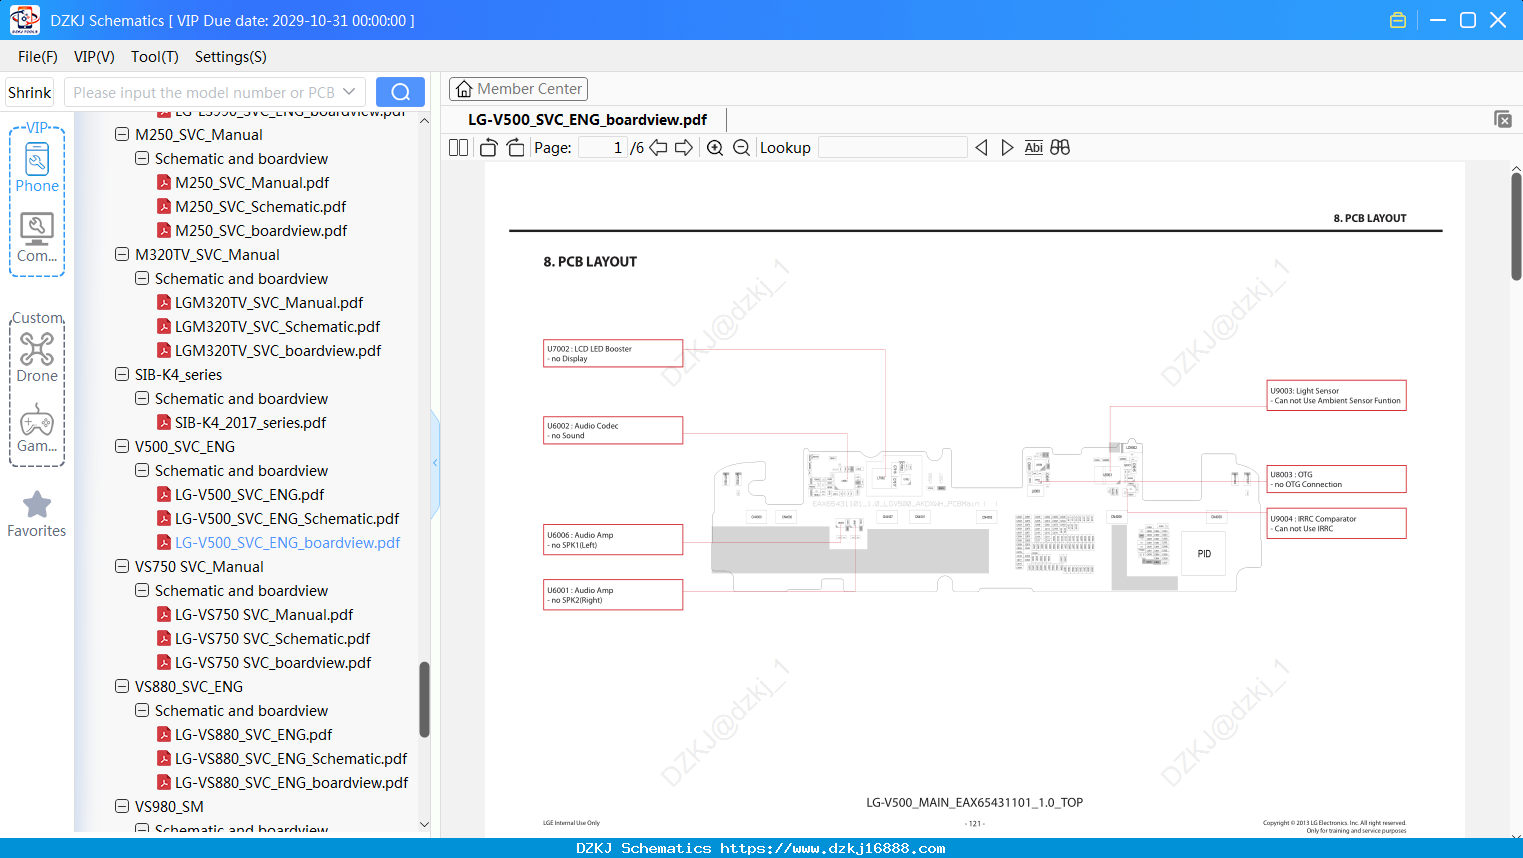The width and height of the screenshot is (1523, 858).
Task: Find the next lookup match
Action: [1007, 148]
